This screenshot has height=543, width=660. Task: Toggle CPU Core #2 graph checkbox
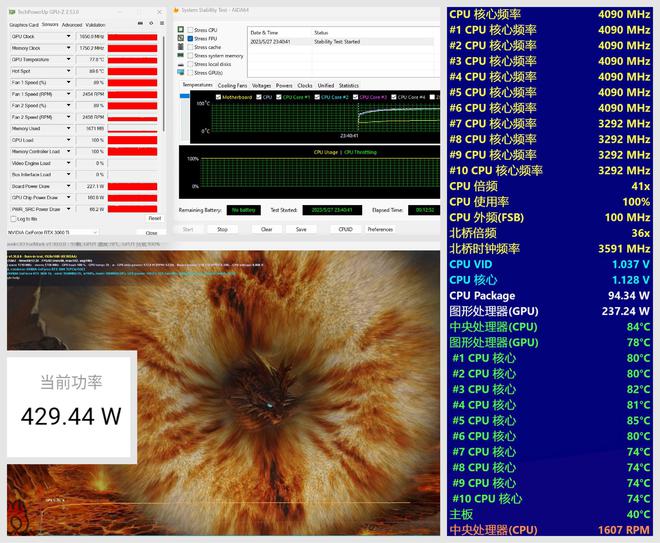click(x=317, y=97)
